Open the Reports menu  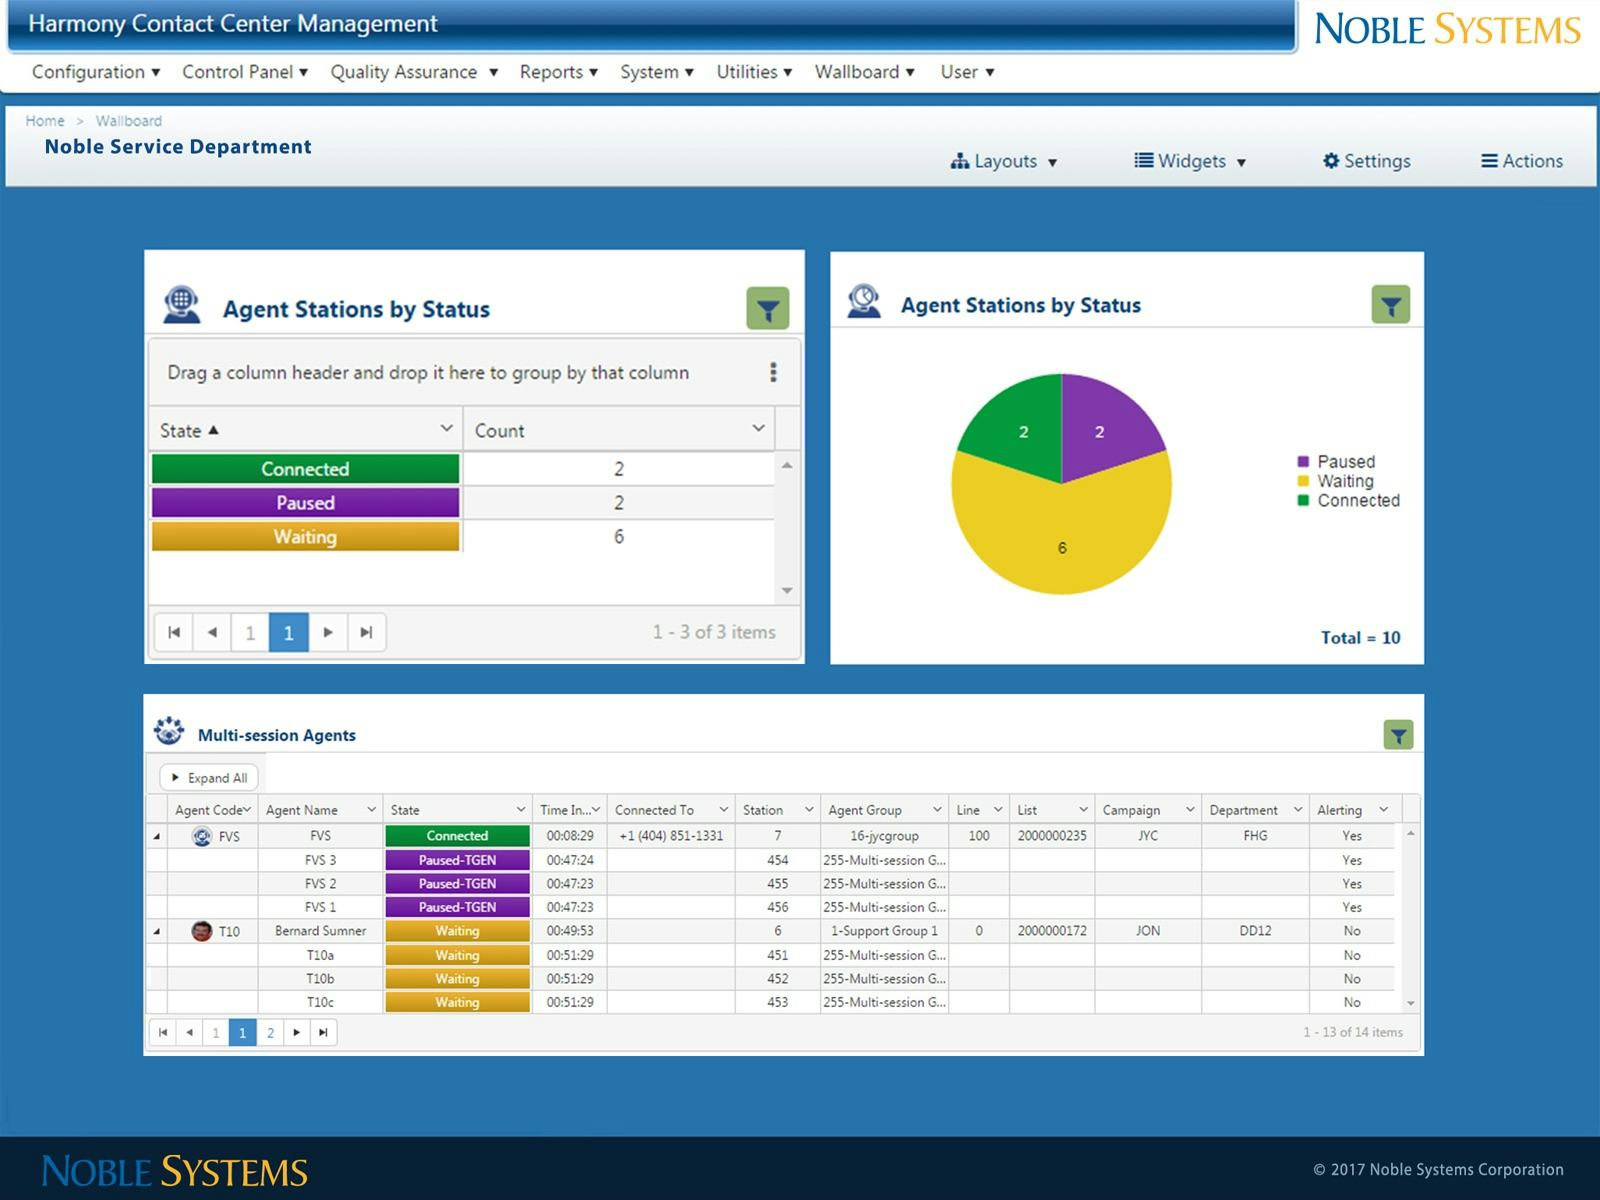click(559, 72)
